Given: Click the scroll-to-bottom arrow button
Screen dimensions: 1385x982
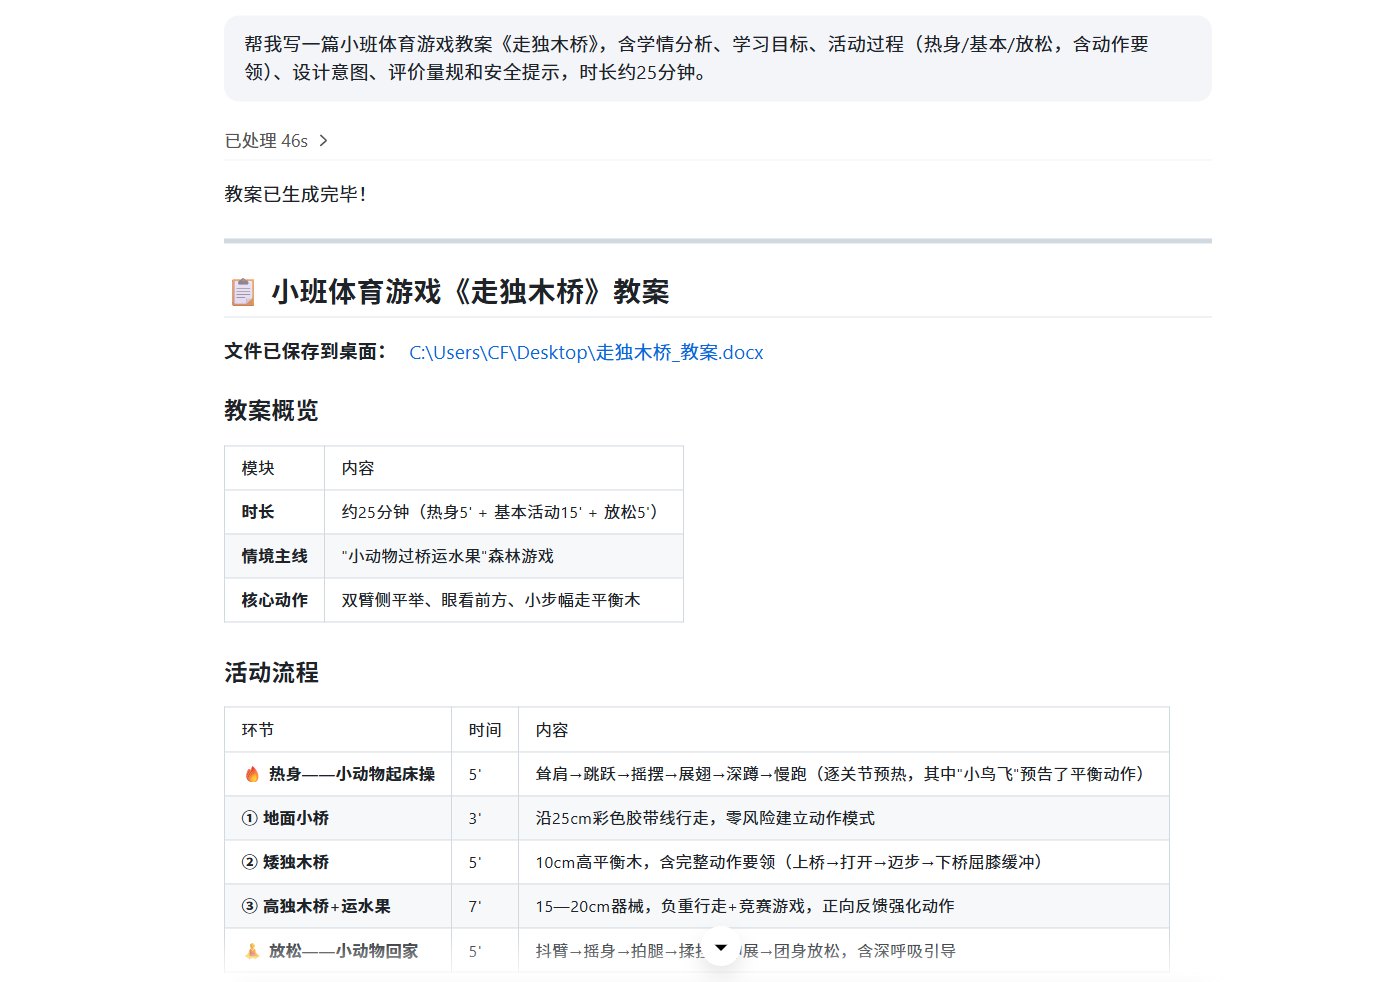Looking at the screenshot, I should 721,947.
